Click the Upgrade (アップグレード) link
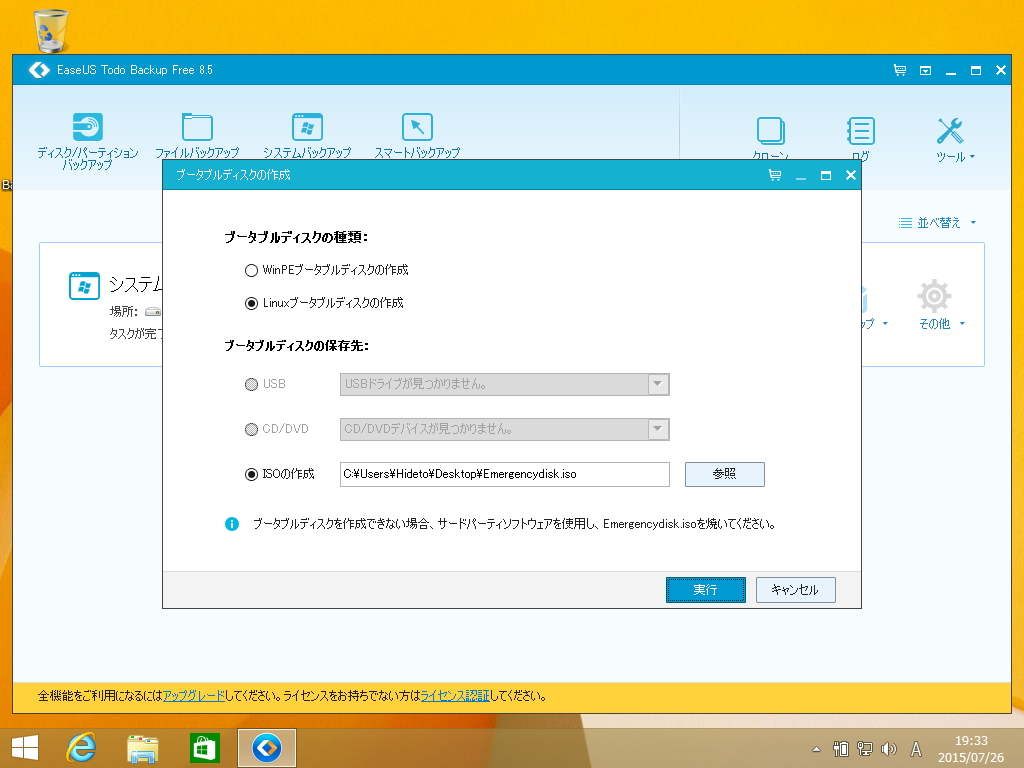This screenshot has width=1024, height=768. (193, 696)
